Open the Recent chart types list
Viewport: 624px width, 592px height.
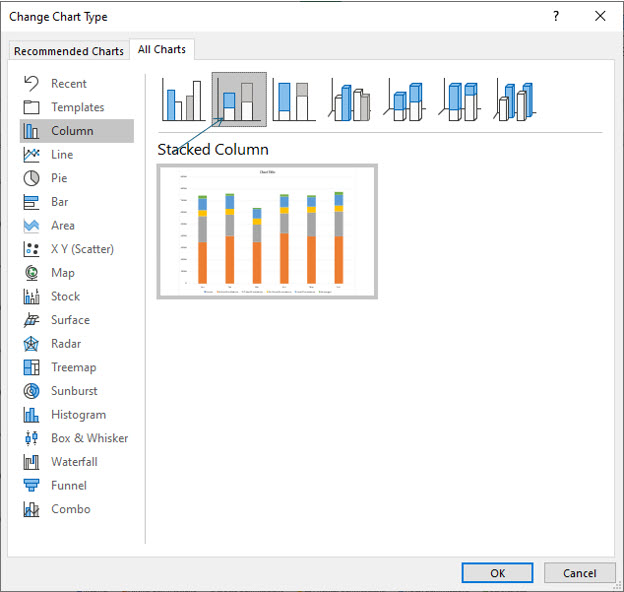click(68, 84)
